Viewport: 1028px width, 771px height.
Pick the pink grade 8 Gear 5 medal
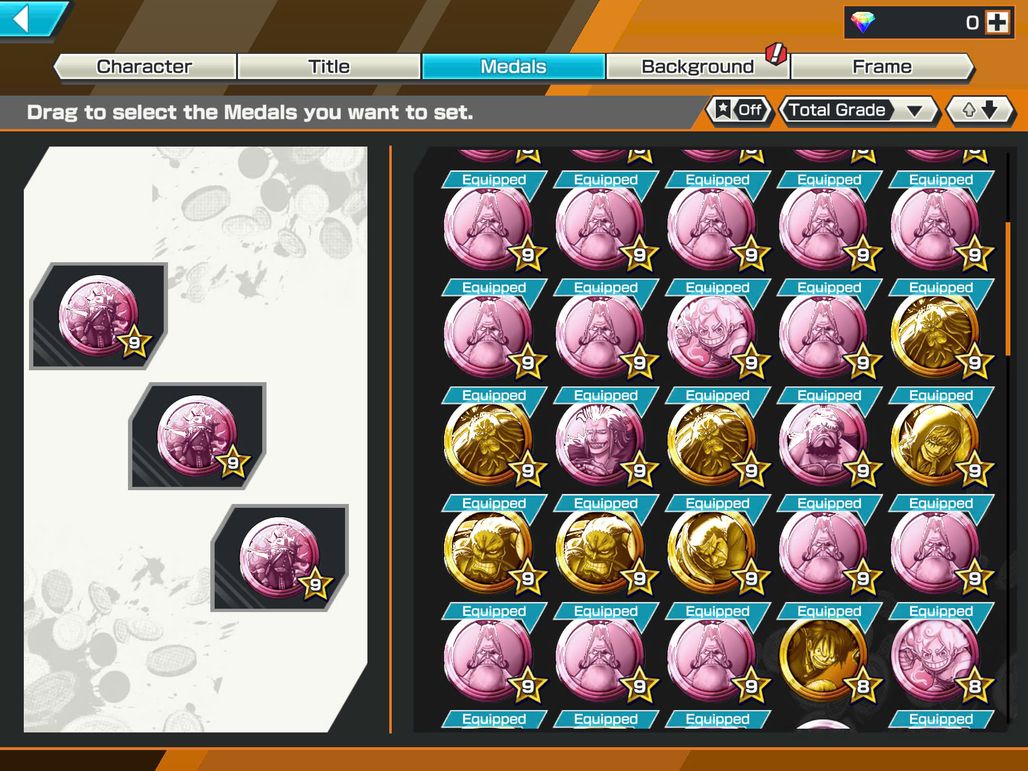(x=936, y=657)
